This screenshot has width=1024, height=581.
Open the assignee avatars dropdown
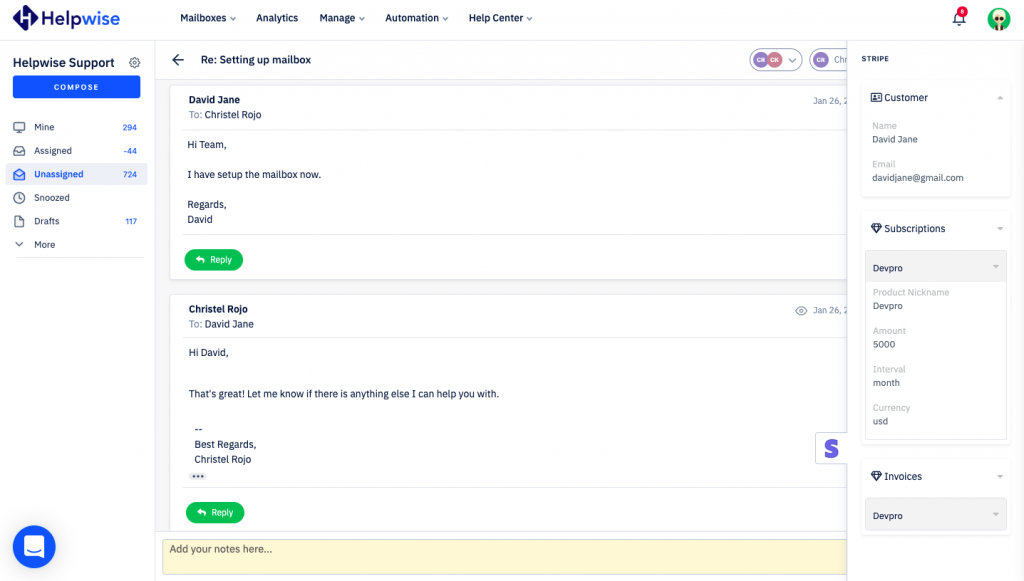click(x=776, y=60)
